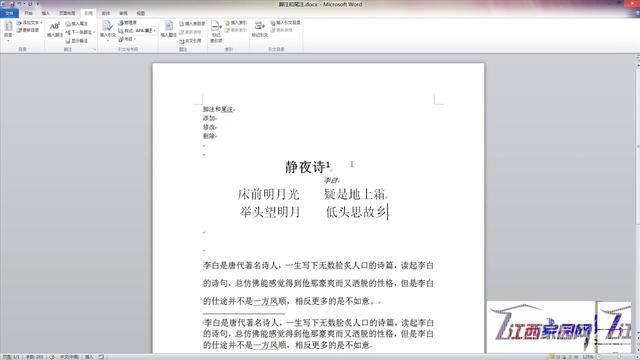Click the Insert Footnote (插入脚注) AB¹ button
Viewport: 640px width, 360px height.
click(x=55, y=30)
